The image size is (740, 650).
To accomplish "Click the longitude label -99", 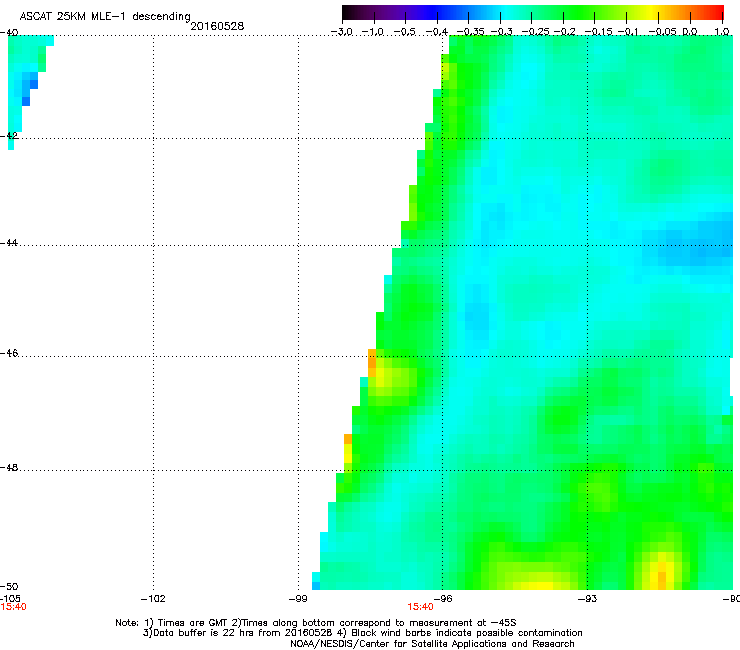I will (298, 599).
